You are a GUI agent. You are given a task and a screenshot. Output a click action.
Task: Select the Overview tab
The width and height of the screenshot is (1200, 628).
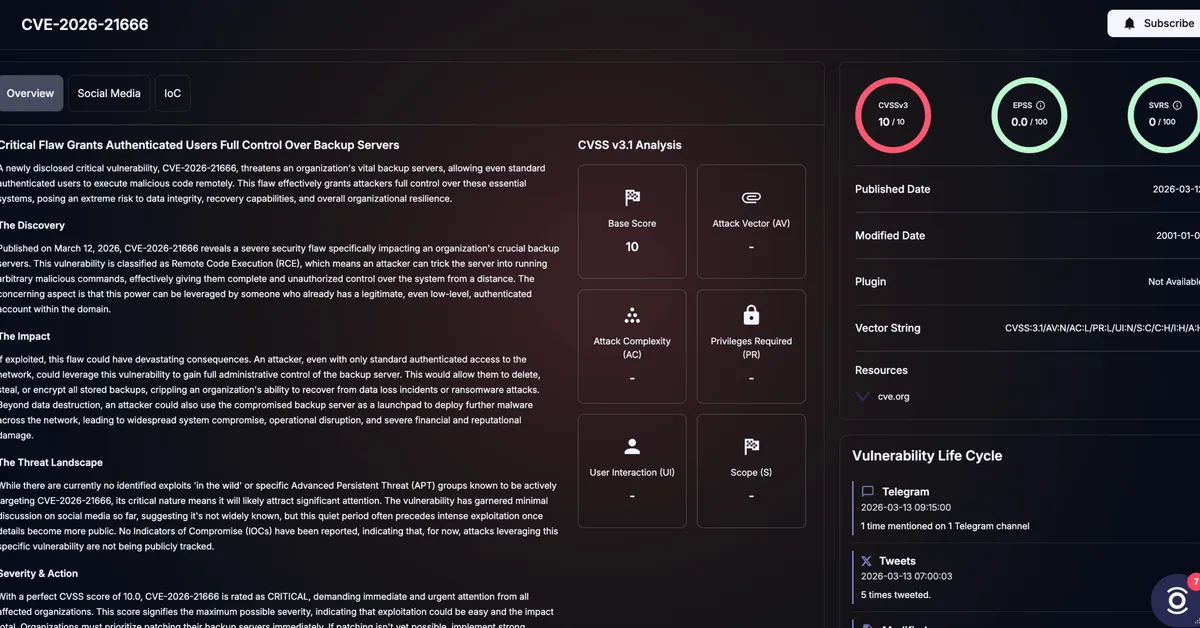[30, 93]
